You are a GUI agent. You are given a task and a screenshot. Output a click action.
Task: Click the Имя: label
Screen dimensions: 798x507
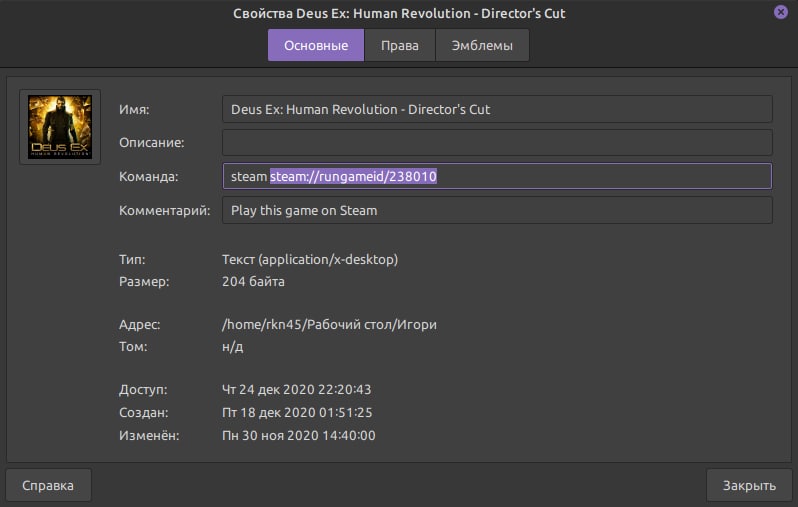tap(134, 109)
